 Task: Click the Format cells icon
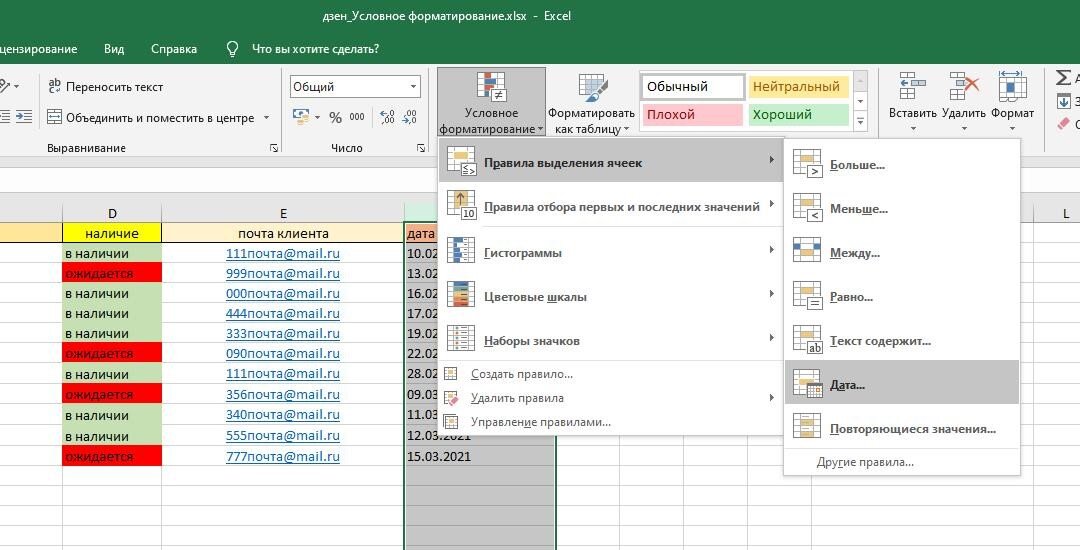coord(1012,87)
